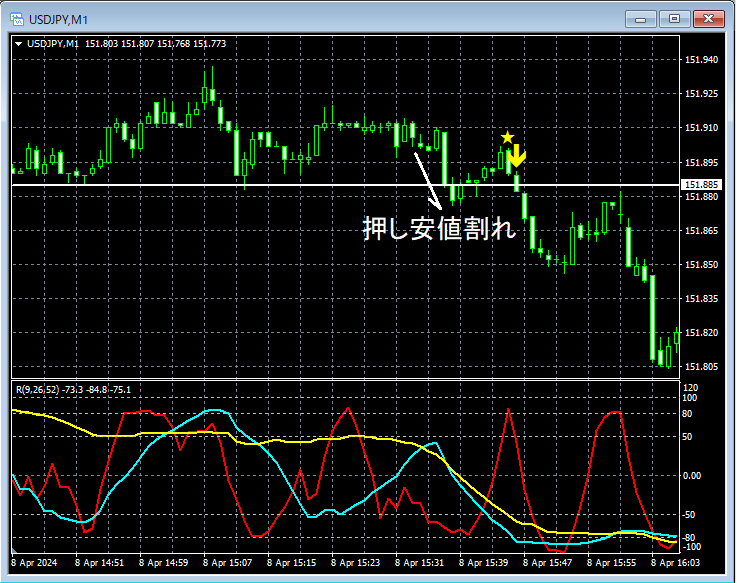The width and height of the screenshot is (737, 583).
Task: Click the 8 Apr 14:59 time label
Action: 163,563
